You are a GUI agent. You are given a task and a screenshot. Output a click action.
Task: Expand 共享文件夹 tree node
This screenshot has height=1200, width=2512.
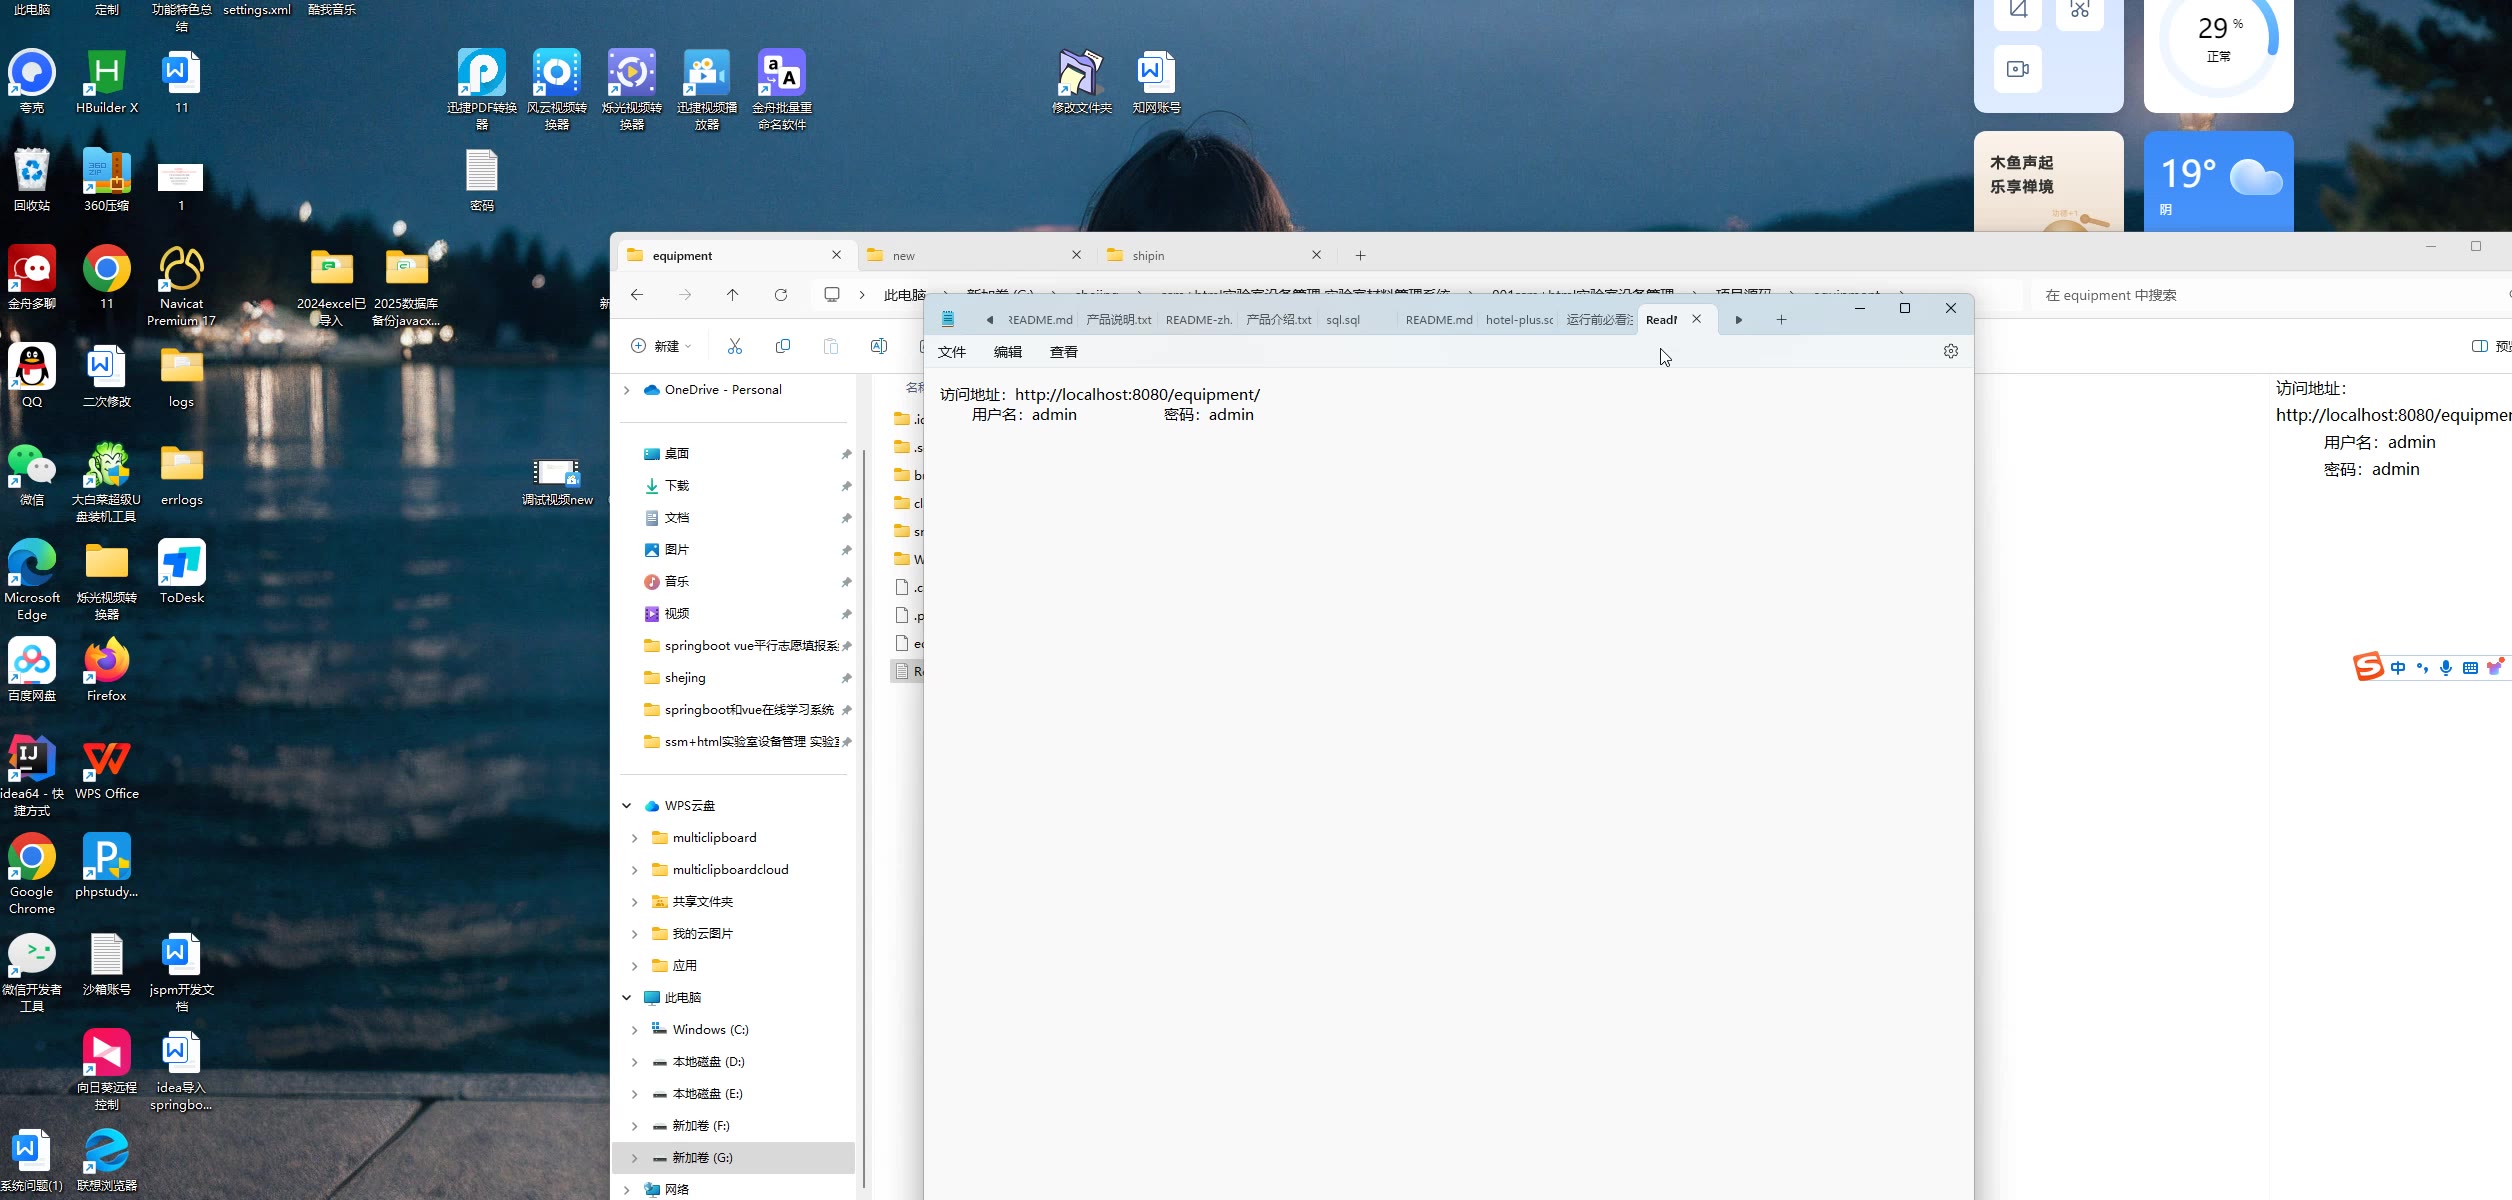coord(635,902)
